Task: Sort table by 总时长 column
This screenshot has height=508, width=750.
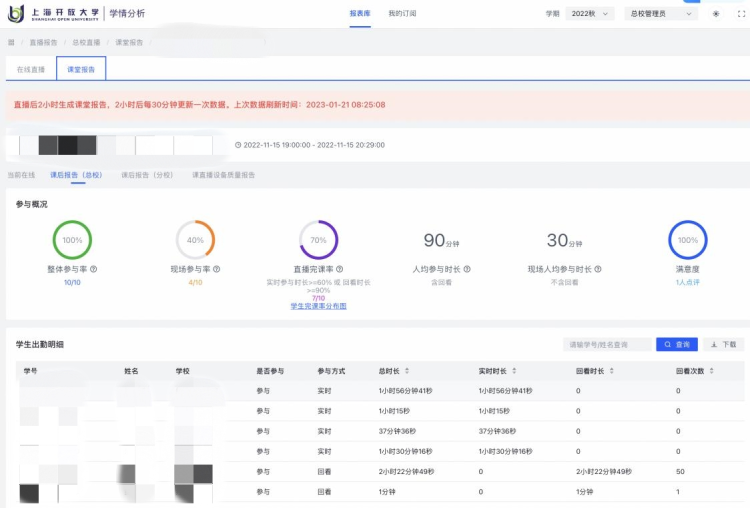Action: click(406, 371)
